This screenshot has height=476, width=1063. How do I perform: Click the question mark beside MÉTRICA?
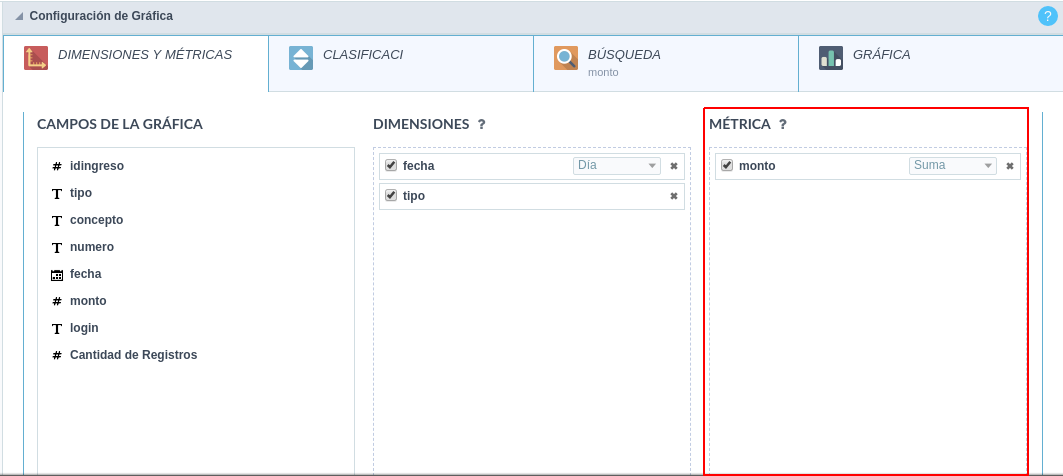tap(783, 125)
